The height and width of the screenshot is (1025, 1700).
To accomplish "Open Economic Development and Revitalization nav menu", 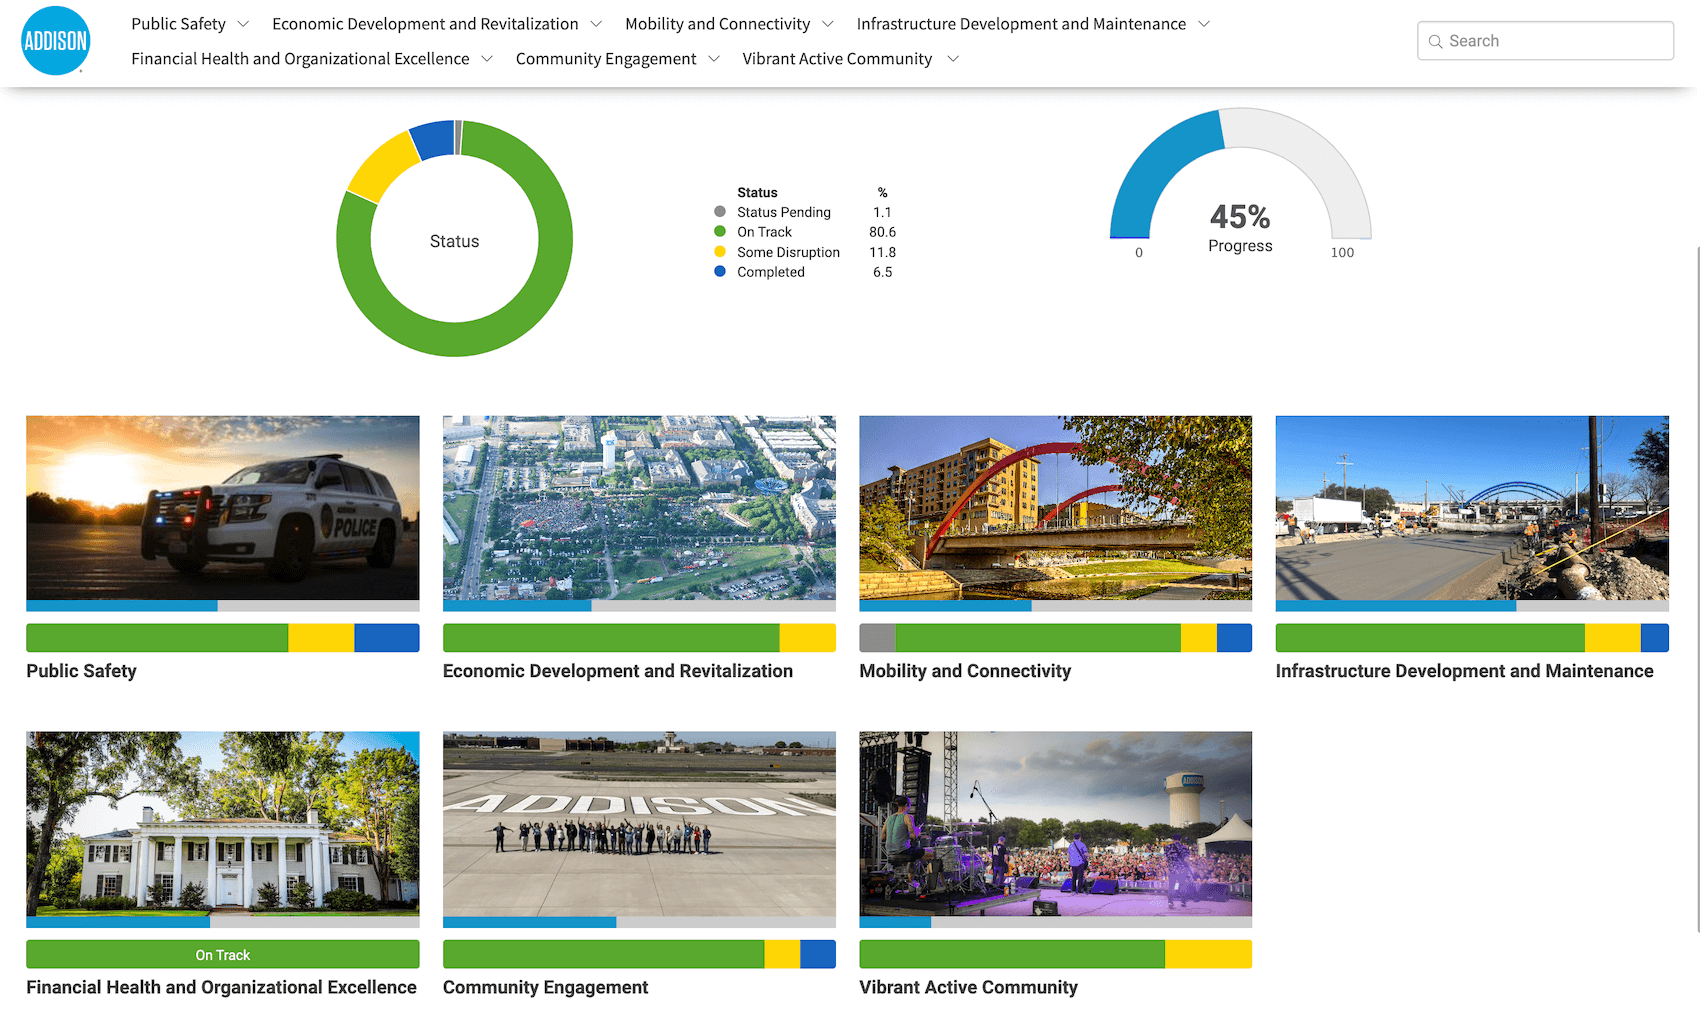I will [425, 24].
